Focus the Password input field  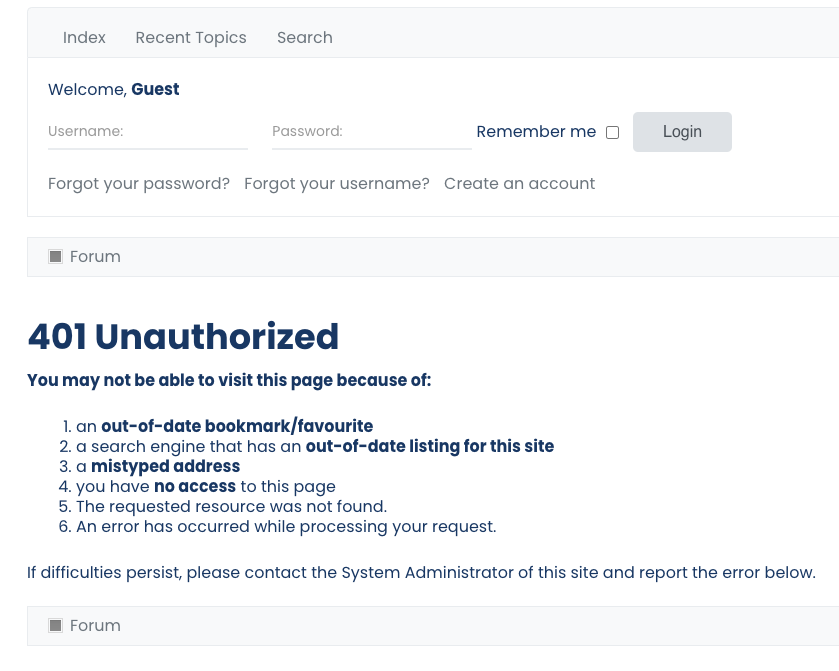pos(372,132)
